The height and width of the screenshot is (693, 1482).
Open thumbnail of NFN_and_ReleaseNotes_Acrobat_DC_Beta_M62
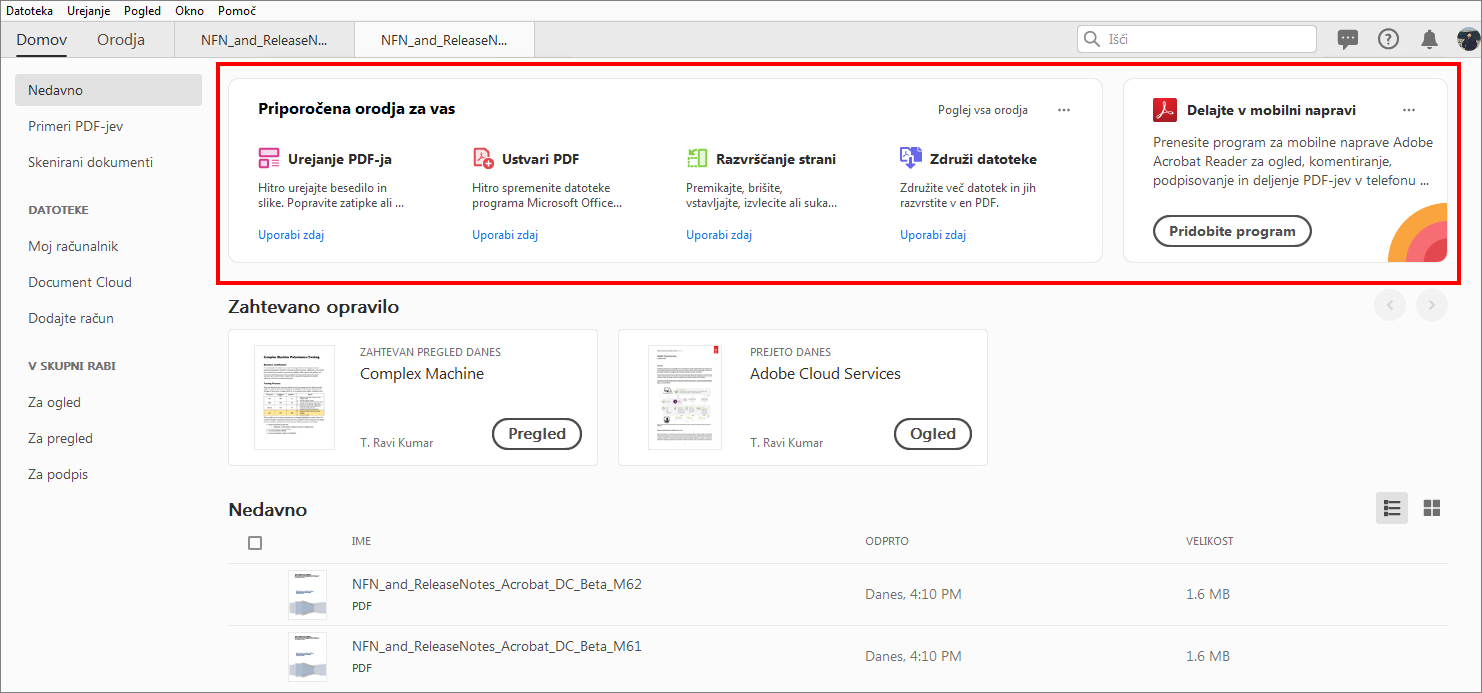[x=307, y=594]
